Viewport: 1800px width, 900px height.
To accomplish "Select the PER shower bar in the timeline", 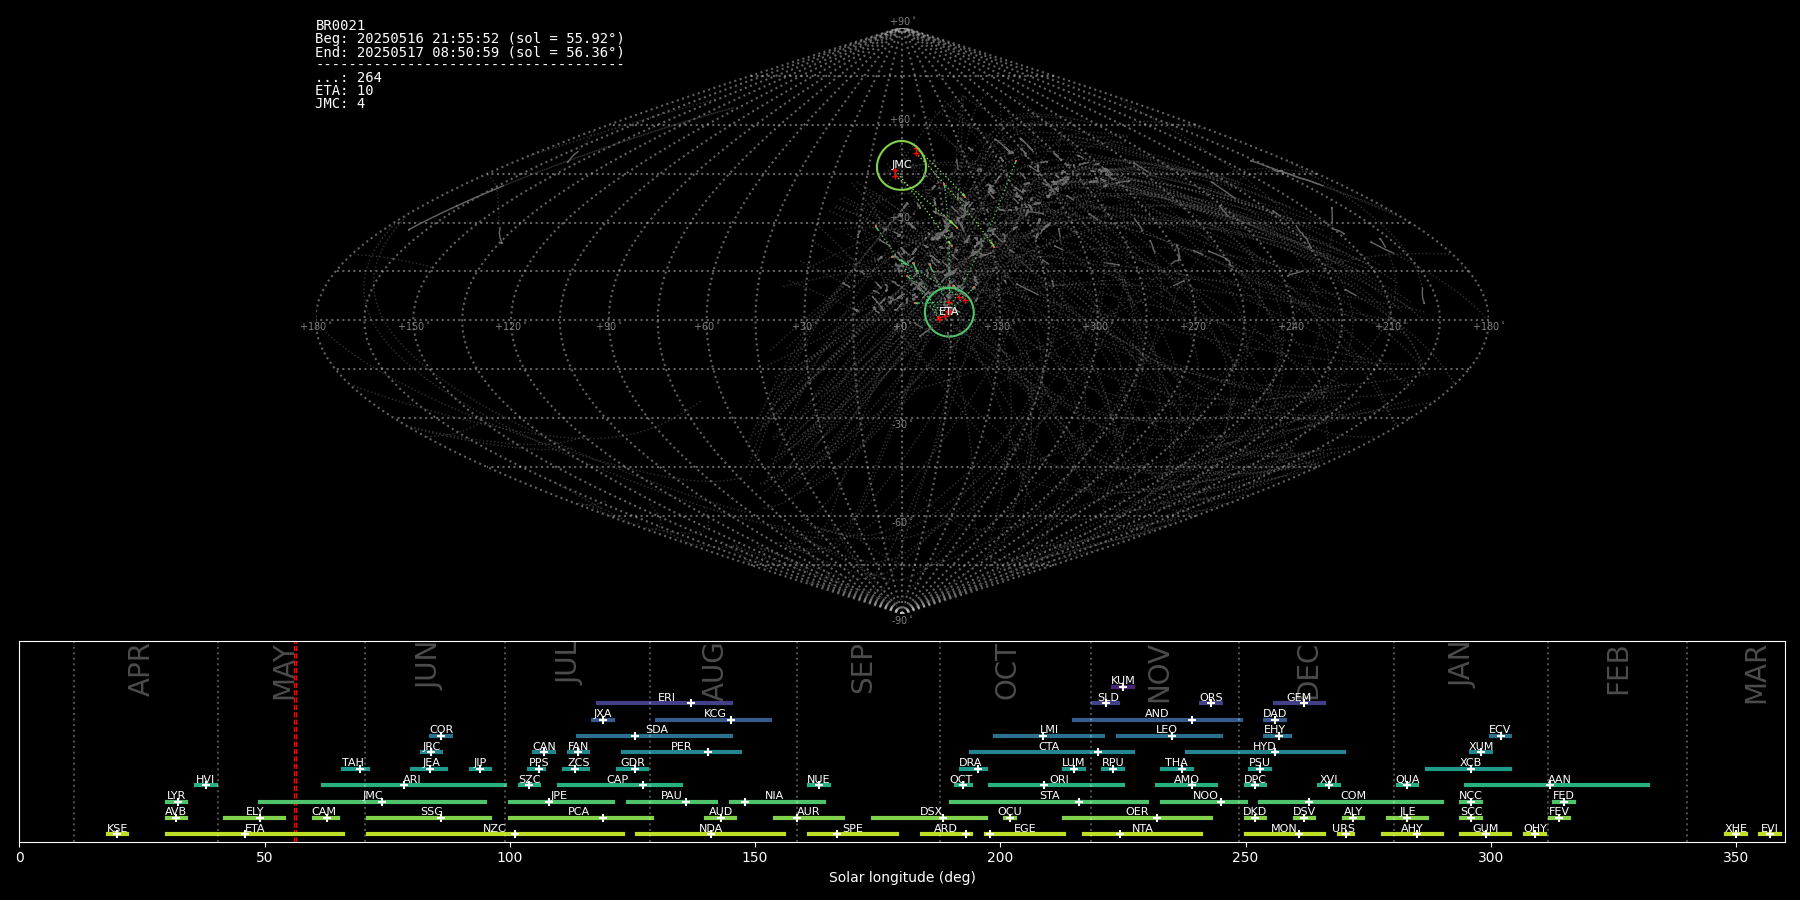I will tap(681, 752).
